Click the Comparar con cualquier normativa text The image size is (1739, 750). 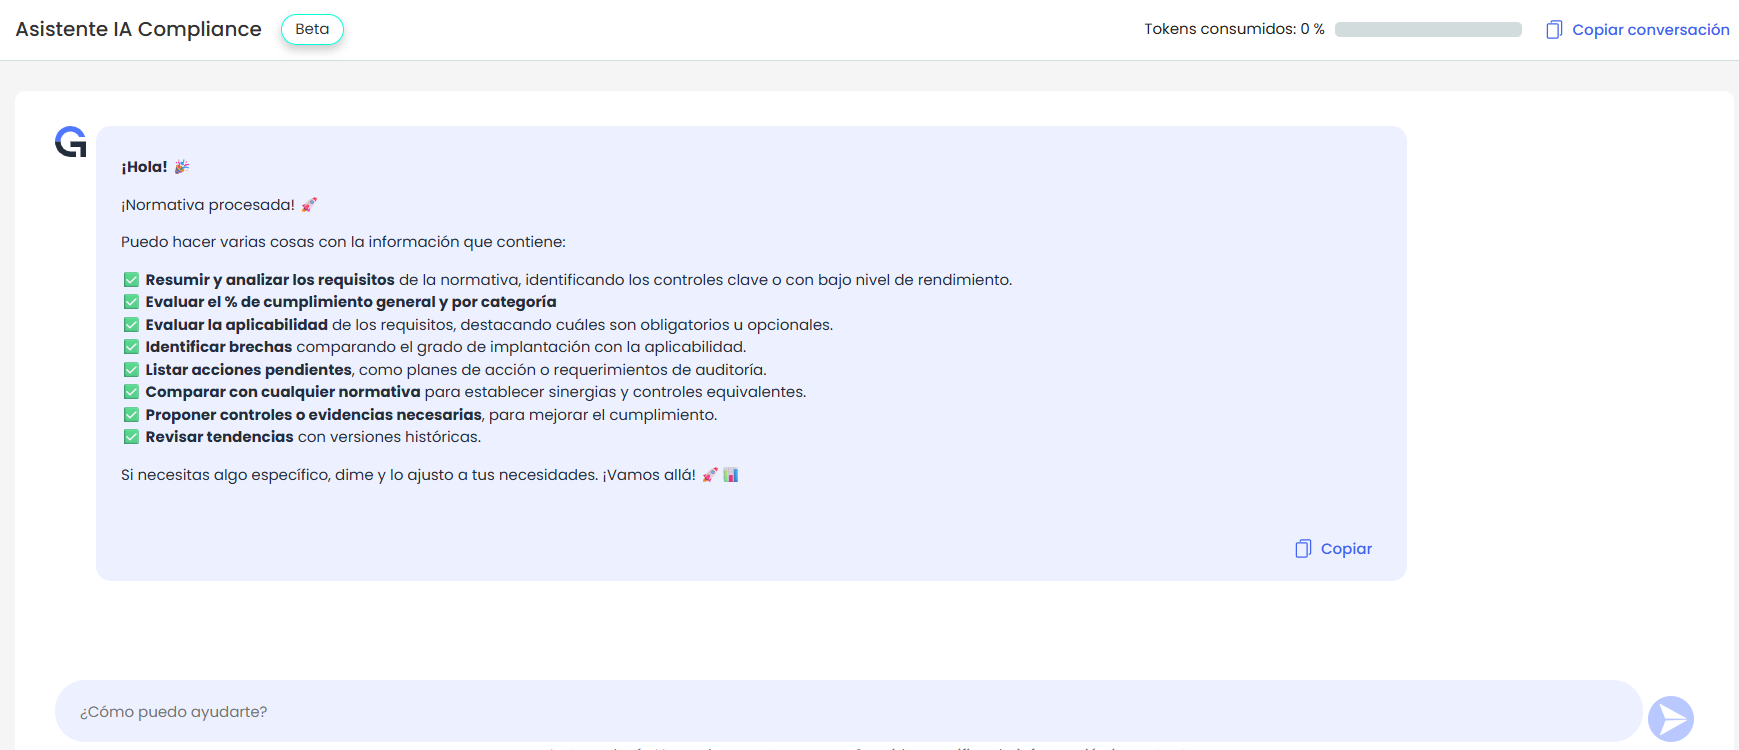pos(283,392)
